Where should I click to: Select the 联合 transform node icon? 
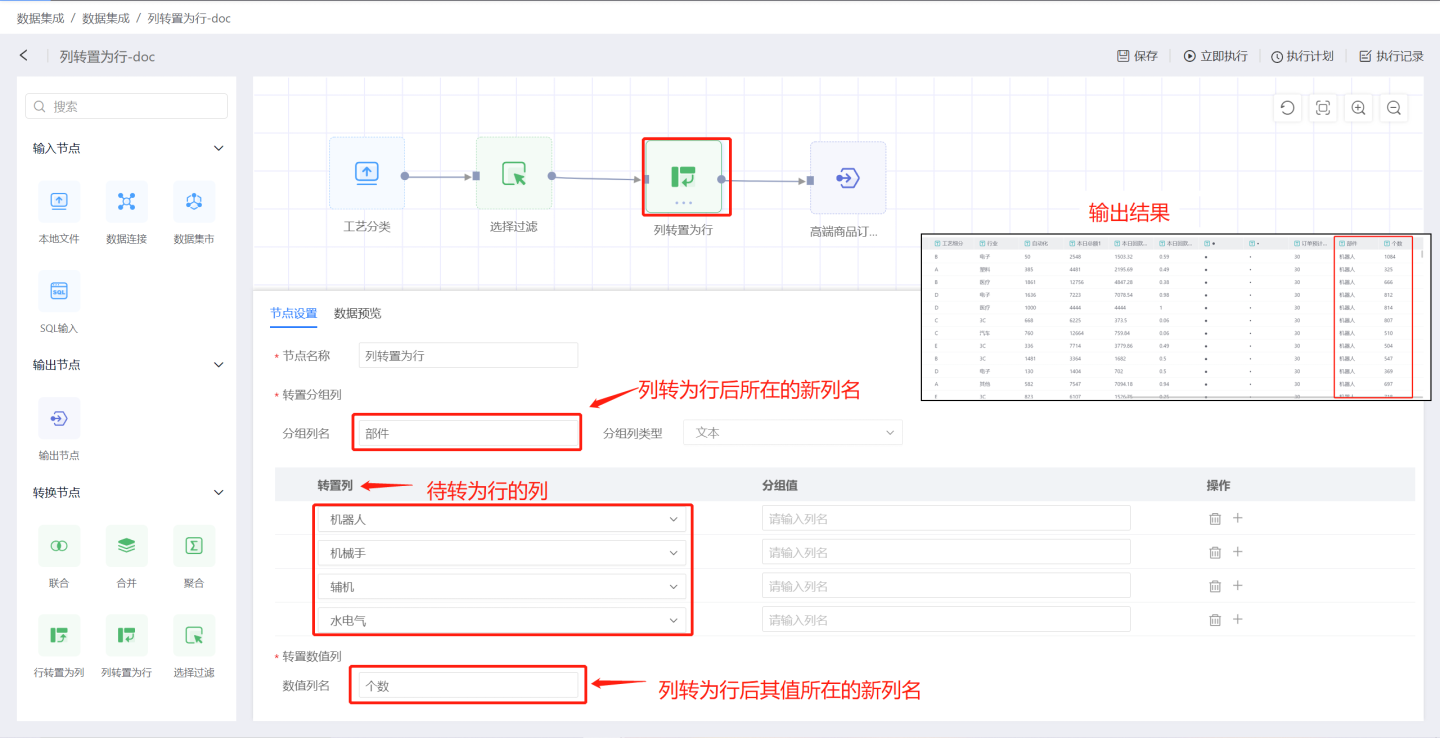tap(59, 546)
